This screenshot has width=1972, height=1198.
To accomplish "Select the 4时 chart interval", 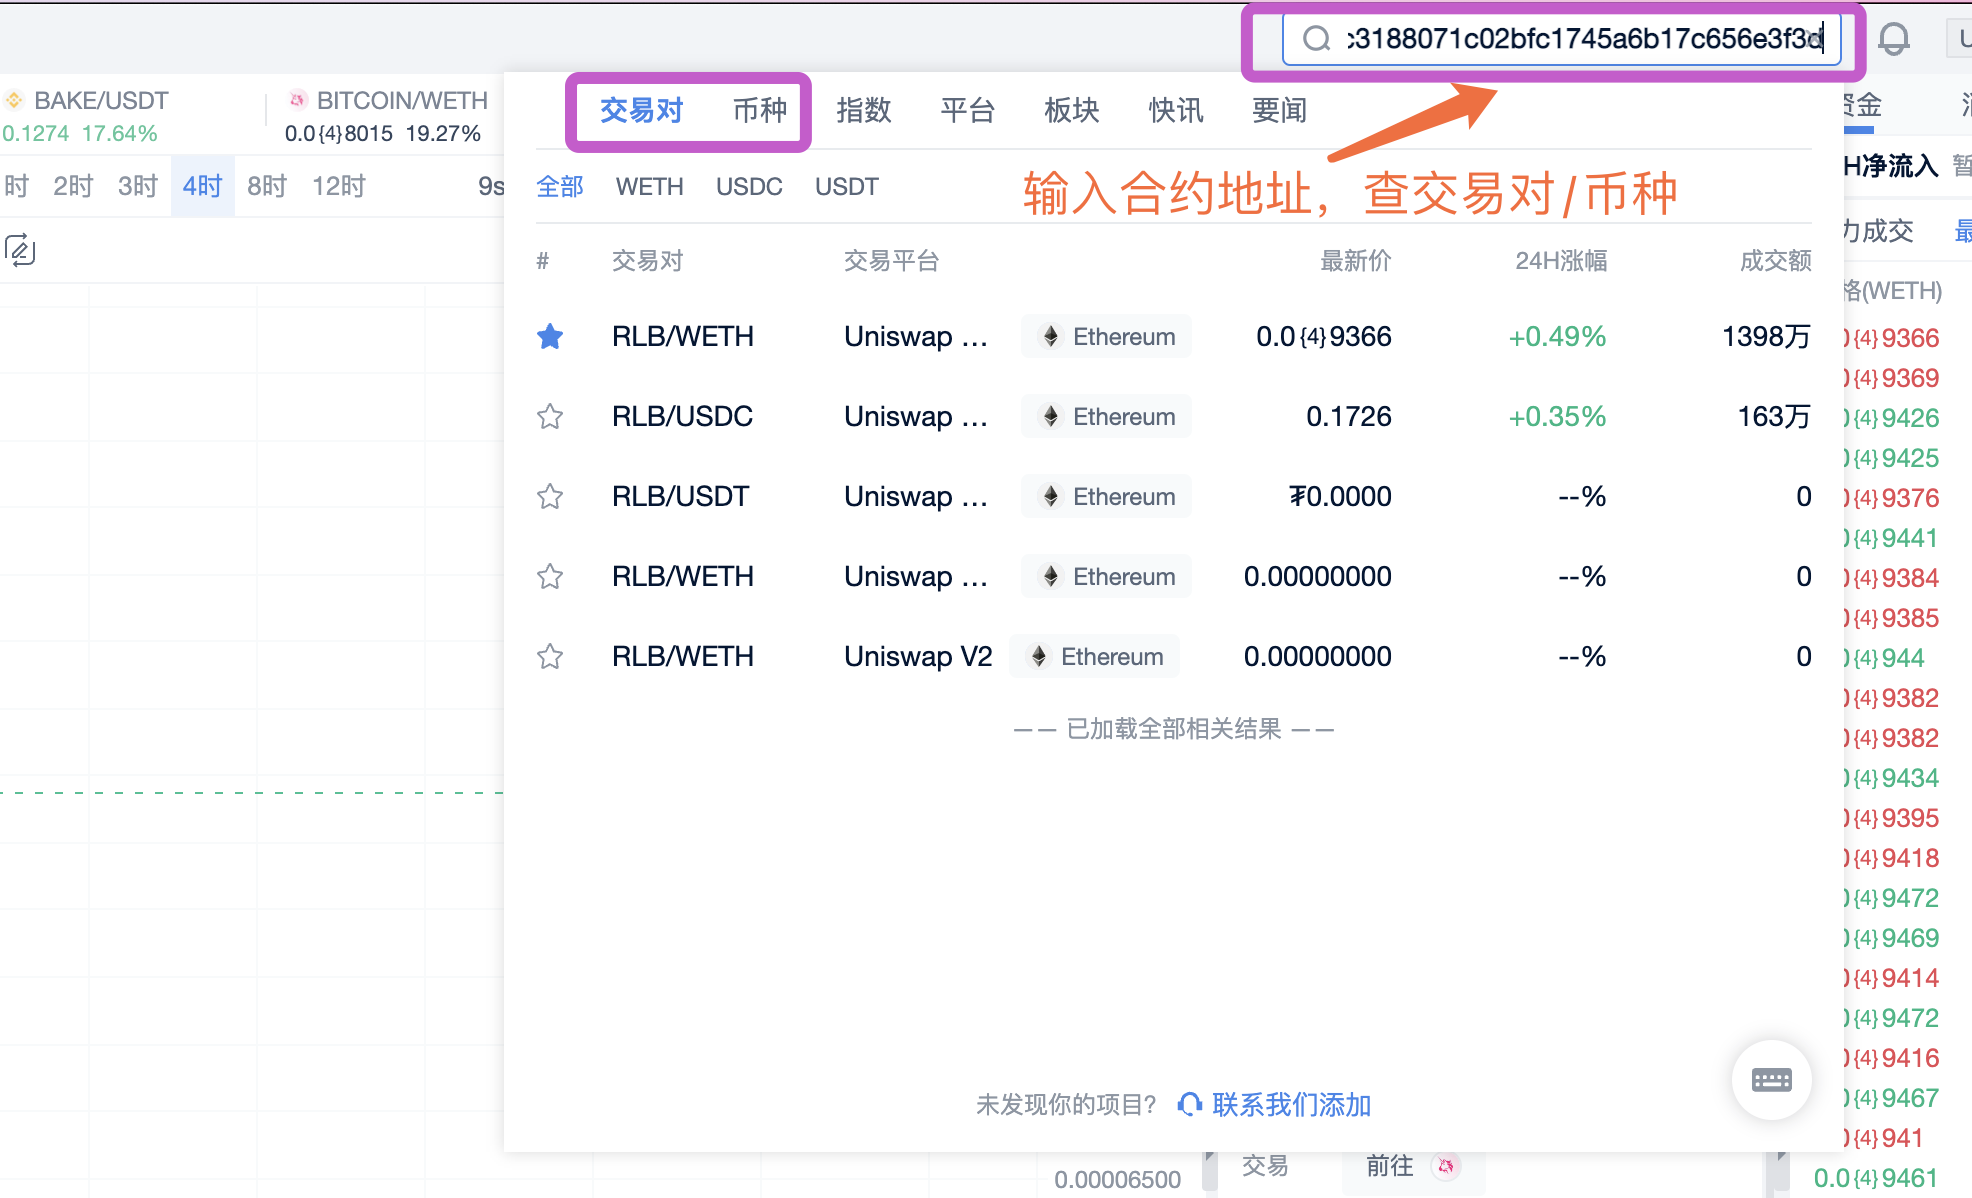I will pos(202,186).
